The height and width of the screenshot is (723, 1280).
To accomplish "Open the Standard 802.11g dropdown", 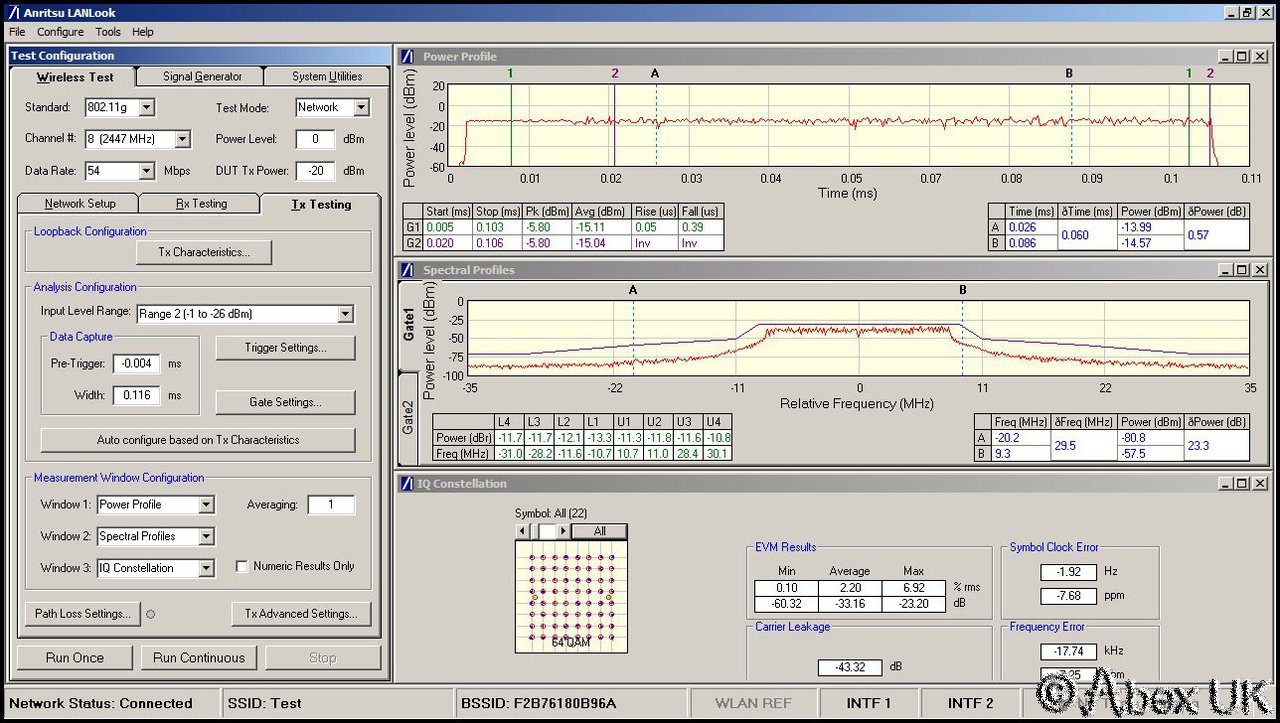I will click(x=146, y=107).
